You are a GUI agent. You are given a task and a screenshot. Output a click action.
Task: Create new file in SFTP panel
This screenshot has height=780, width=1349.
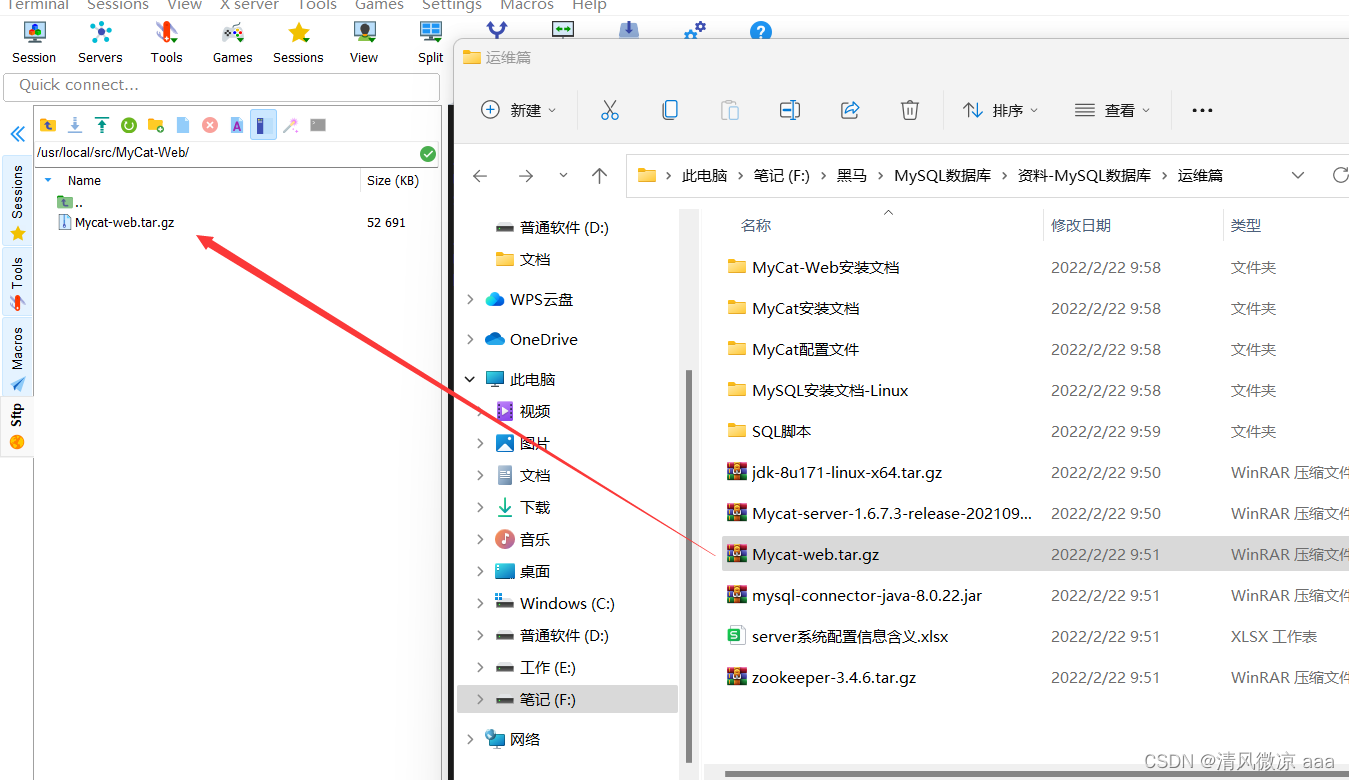(x=183, y=125)
